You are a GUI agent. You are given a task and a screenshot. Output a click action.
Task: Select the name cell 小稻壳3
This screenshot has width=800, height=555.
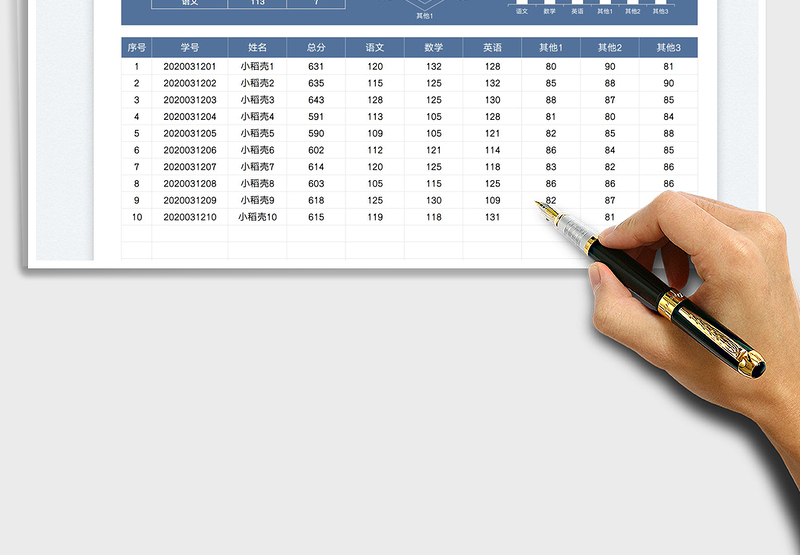pos(257,100)
